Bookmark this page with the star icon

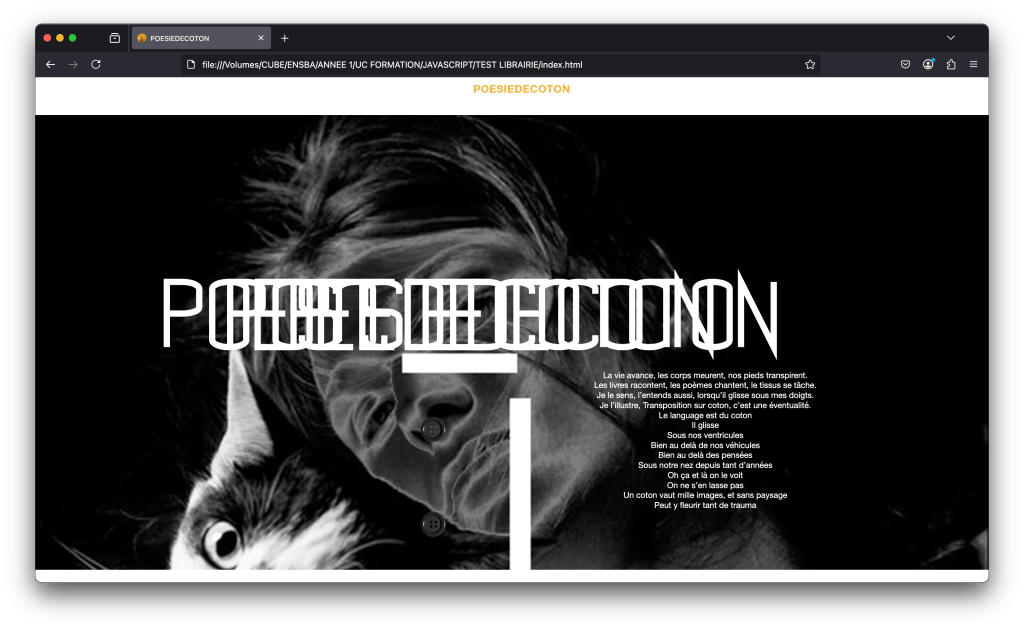coord(810,64)
